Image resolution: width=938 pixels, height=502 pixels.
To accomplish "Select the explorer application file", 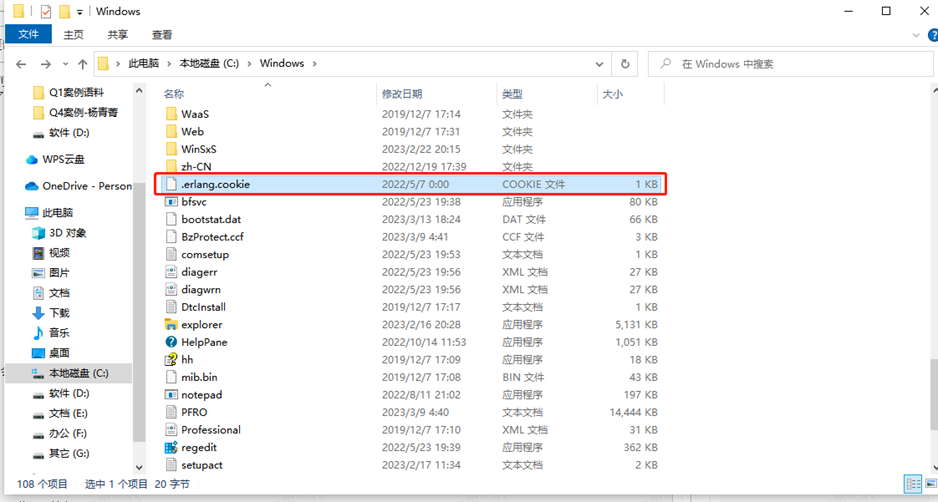I will click(x=201, y=325).
